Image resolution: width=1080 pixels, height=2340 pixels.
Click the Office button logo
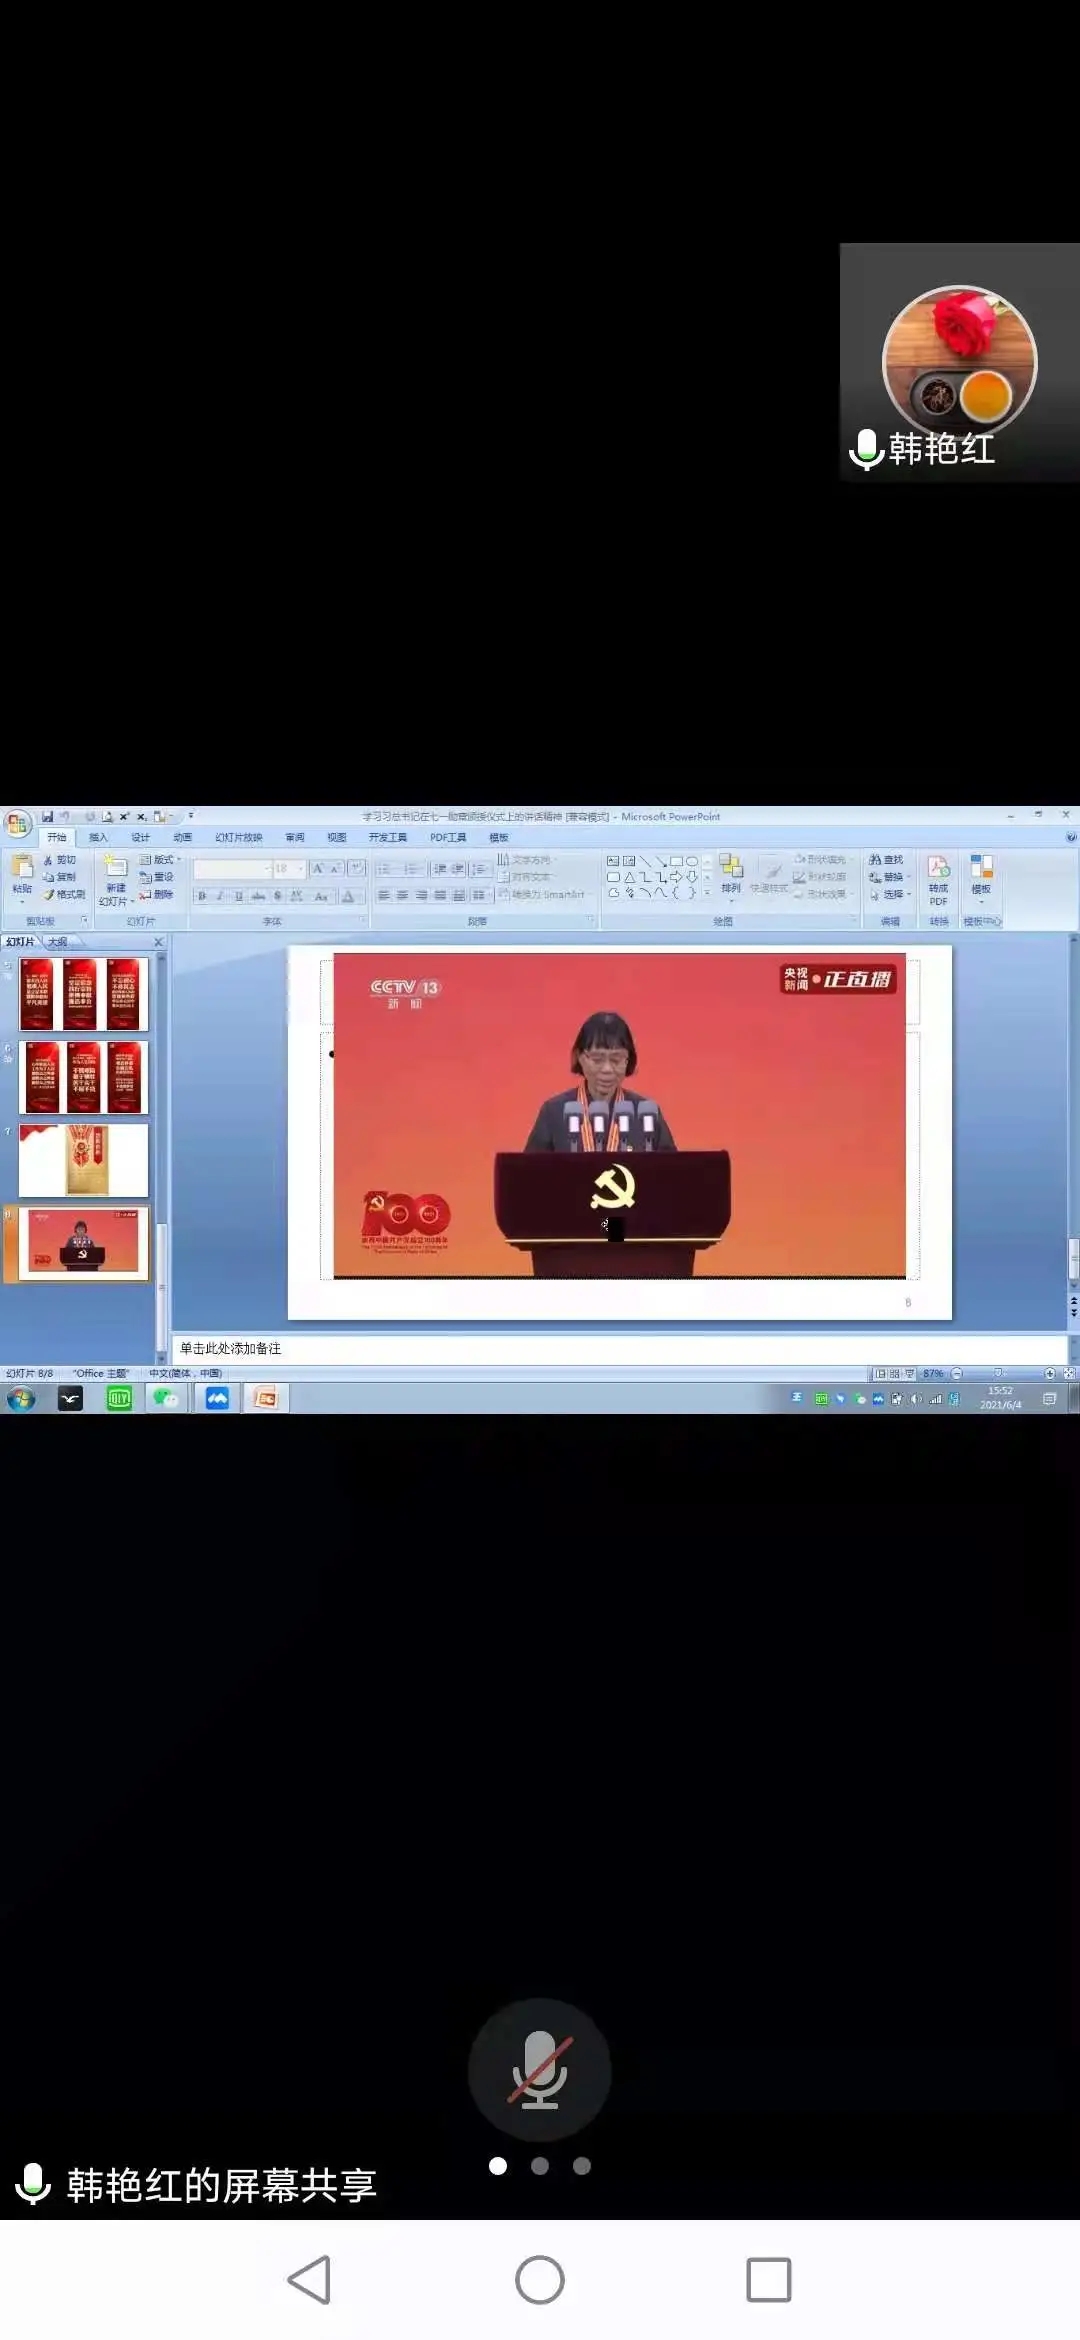[17, 824]
